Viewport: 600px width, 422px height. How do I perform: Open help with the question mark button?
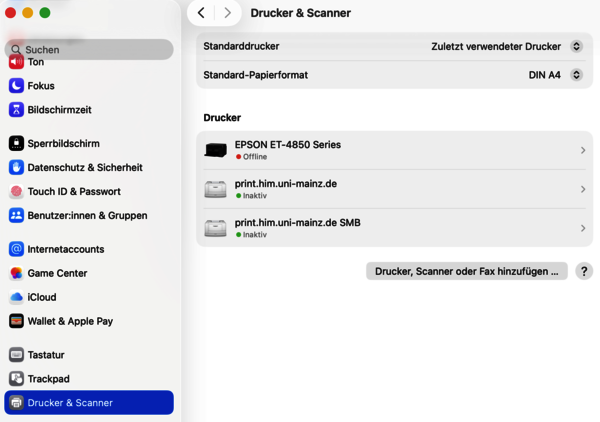point(584,271)
